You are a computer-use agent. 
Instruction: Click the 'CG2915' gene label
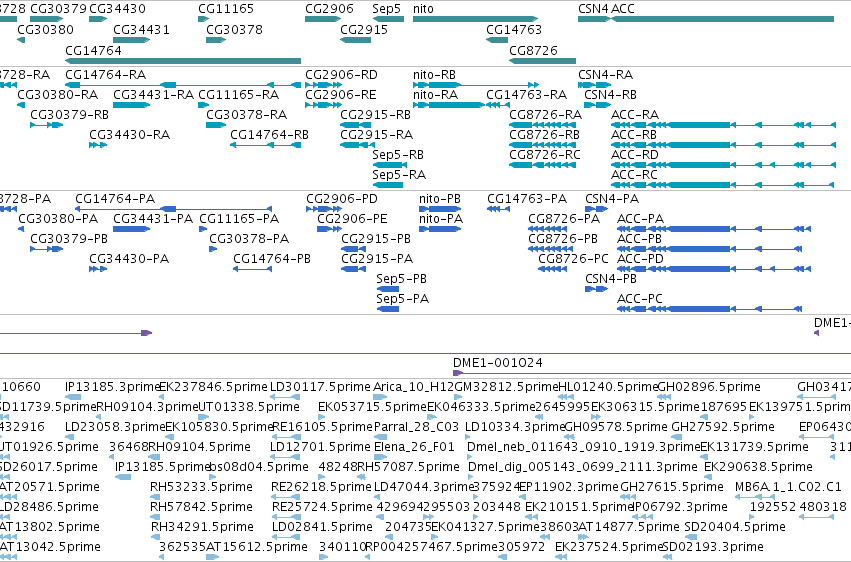[x=364, y=29]
